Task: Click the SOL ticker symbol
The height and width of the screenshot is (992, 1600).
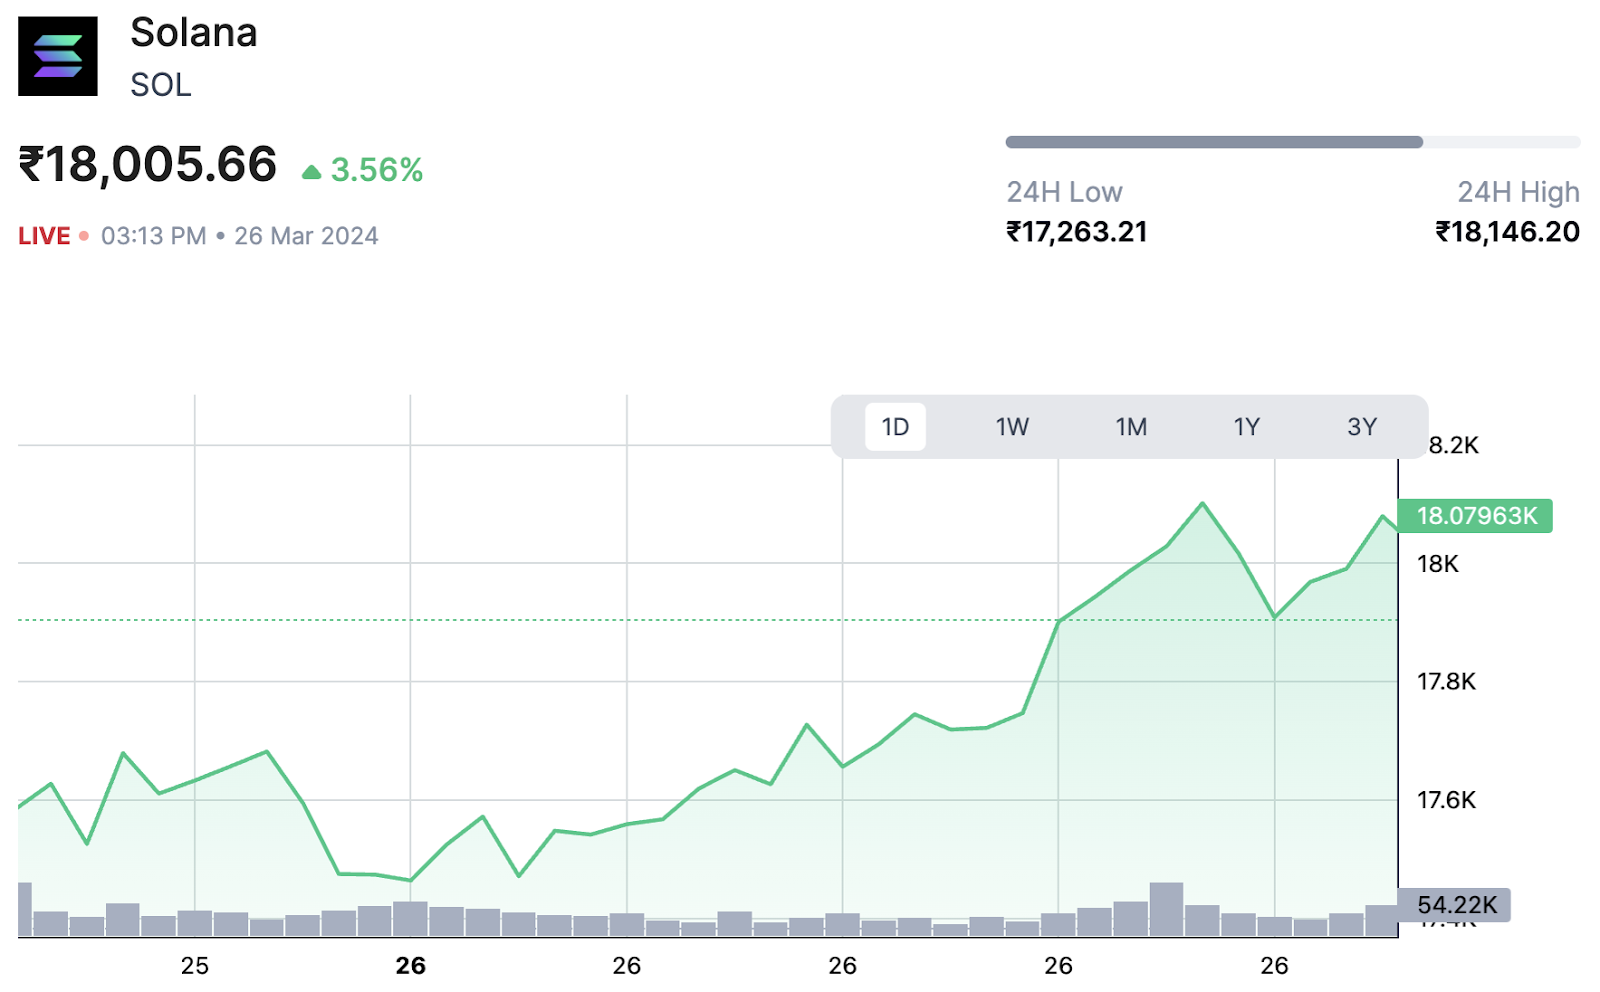Action: coord(160,85)
